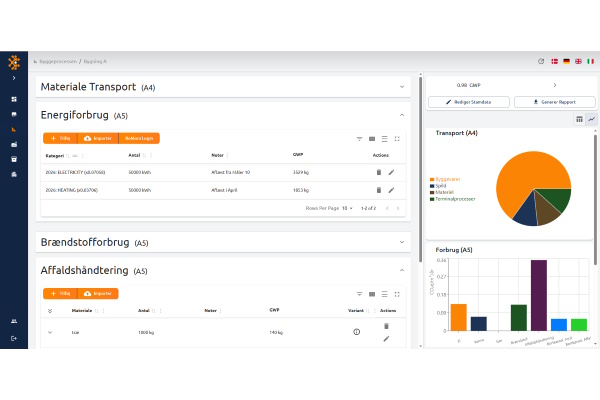Delete the Lize waste row

[x=386, y=325]
